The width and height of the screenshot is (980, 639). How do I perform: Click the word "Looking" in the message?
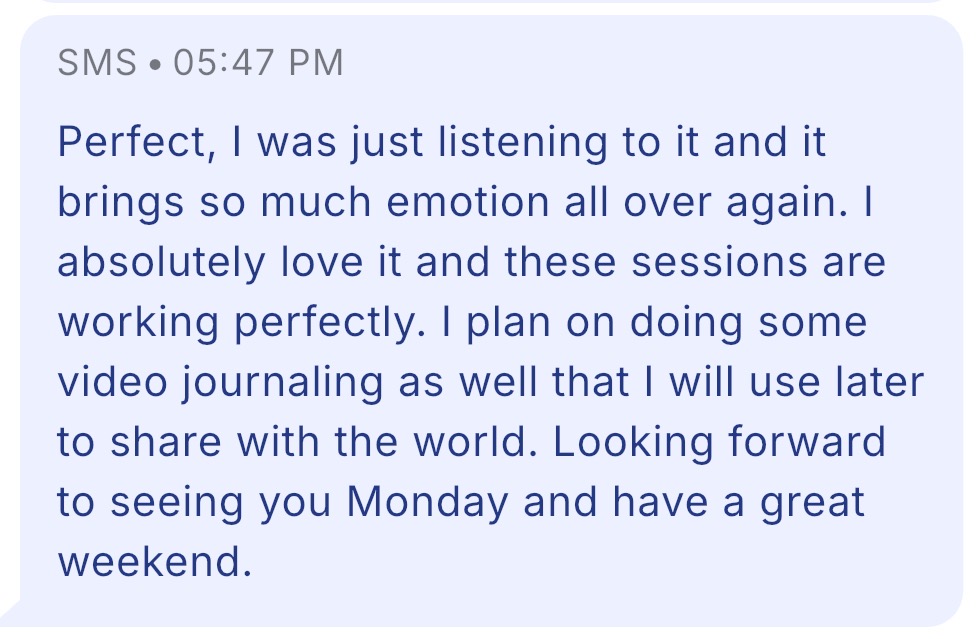click(632, 443)
